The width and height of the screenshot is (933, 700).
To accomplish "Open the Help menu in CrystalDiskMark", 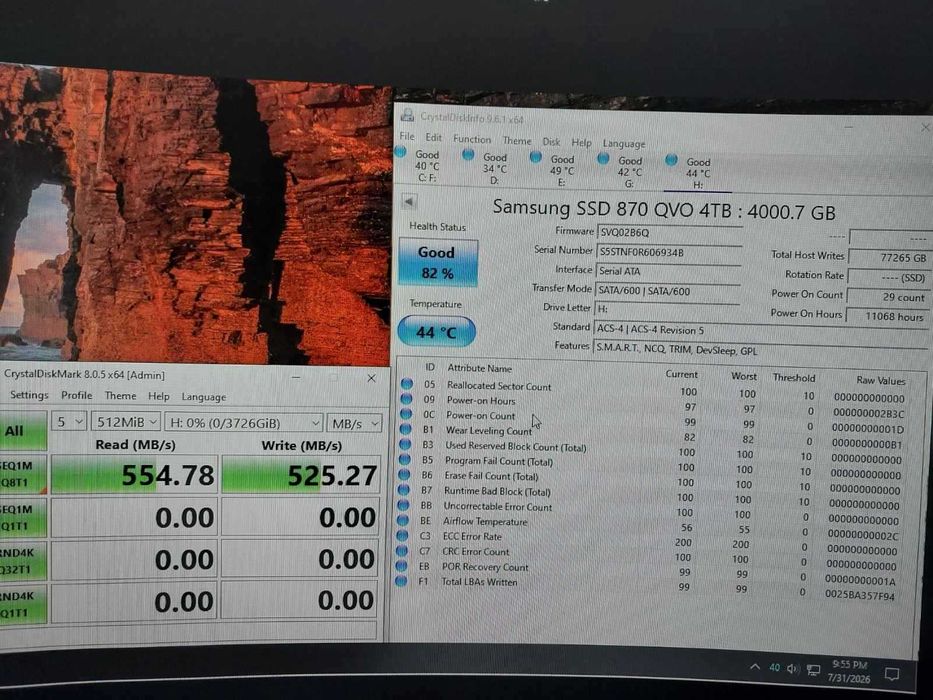I will pyautogui.click(x=158, y=396).
